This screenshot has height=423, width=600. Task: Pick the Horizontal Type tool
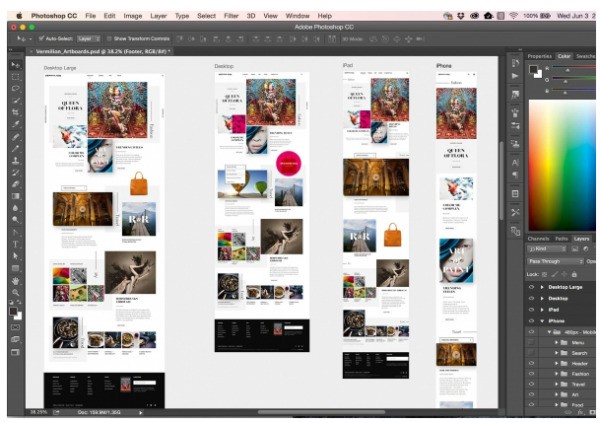[15, 243]
